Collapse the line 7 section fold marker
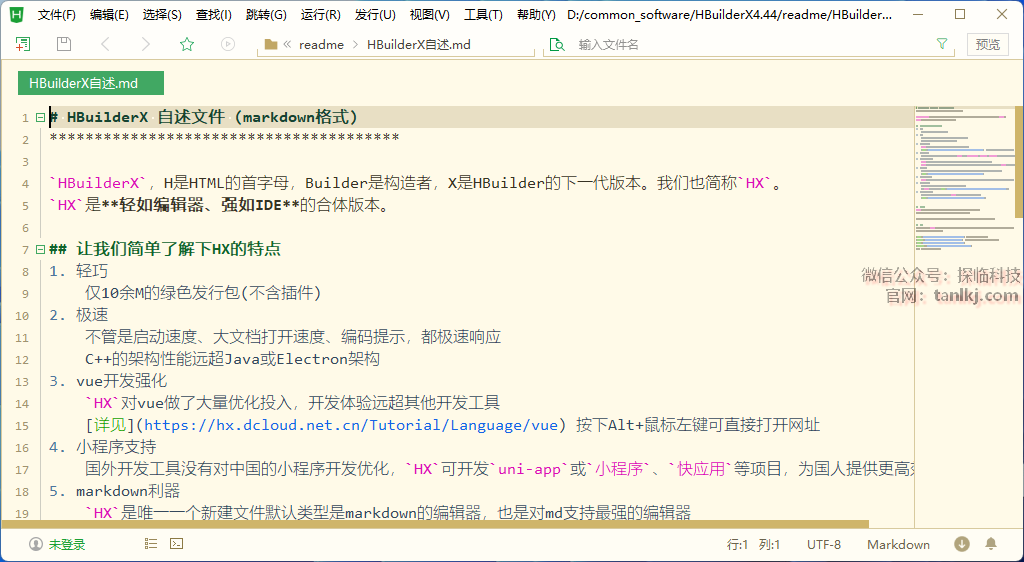 [x=40, y=250]
